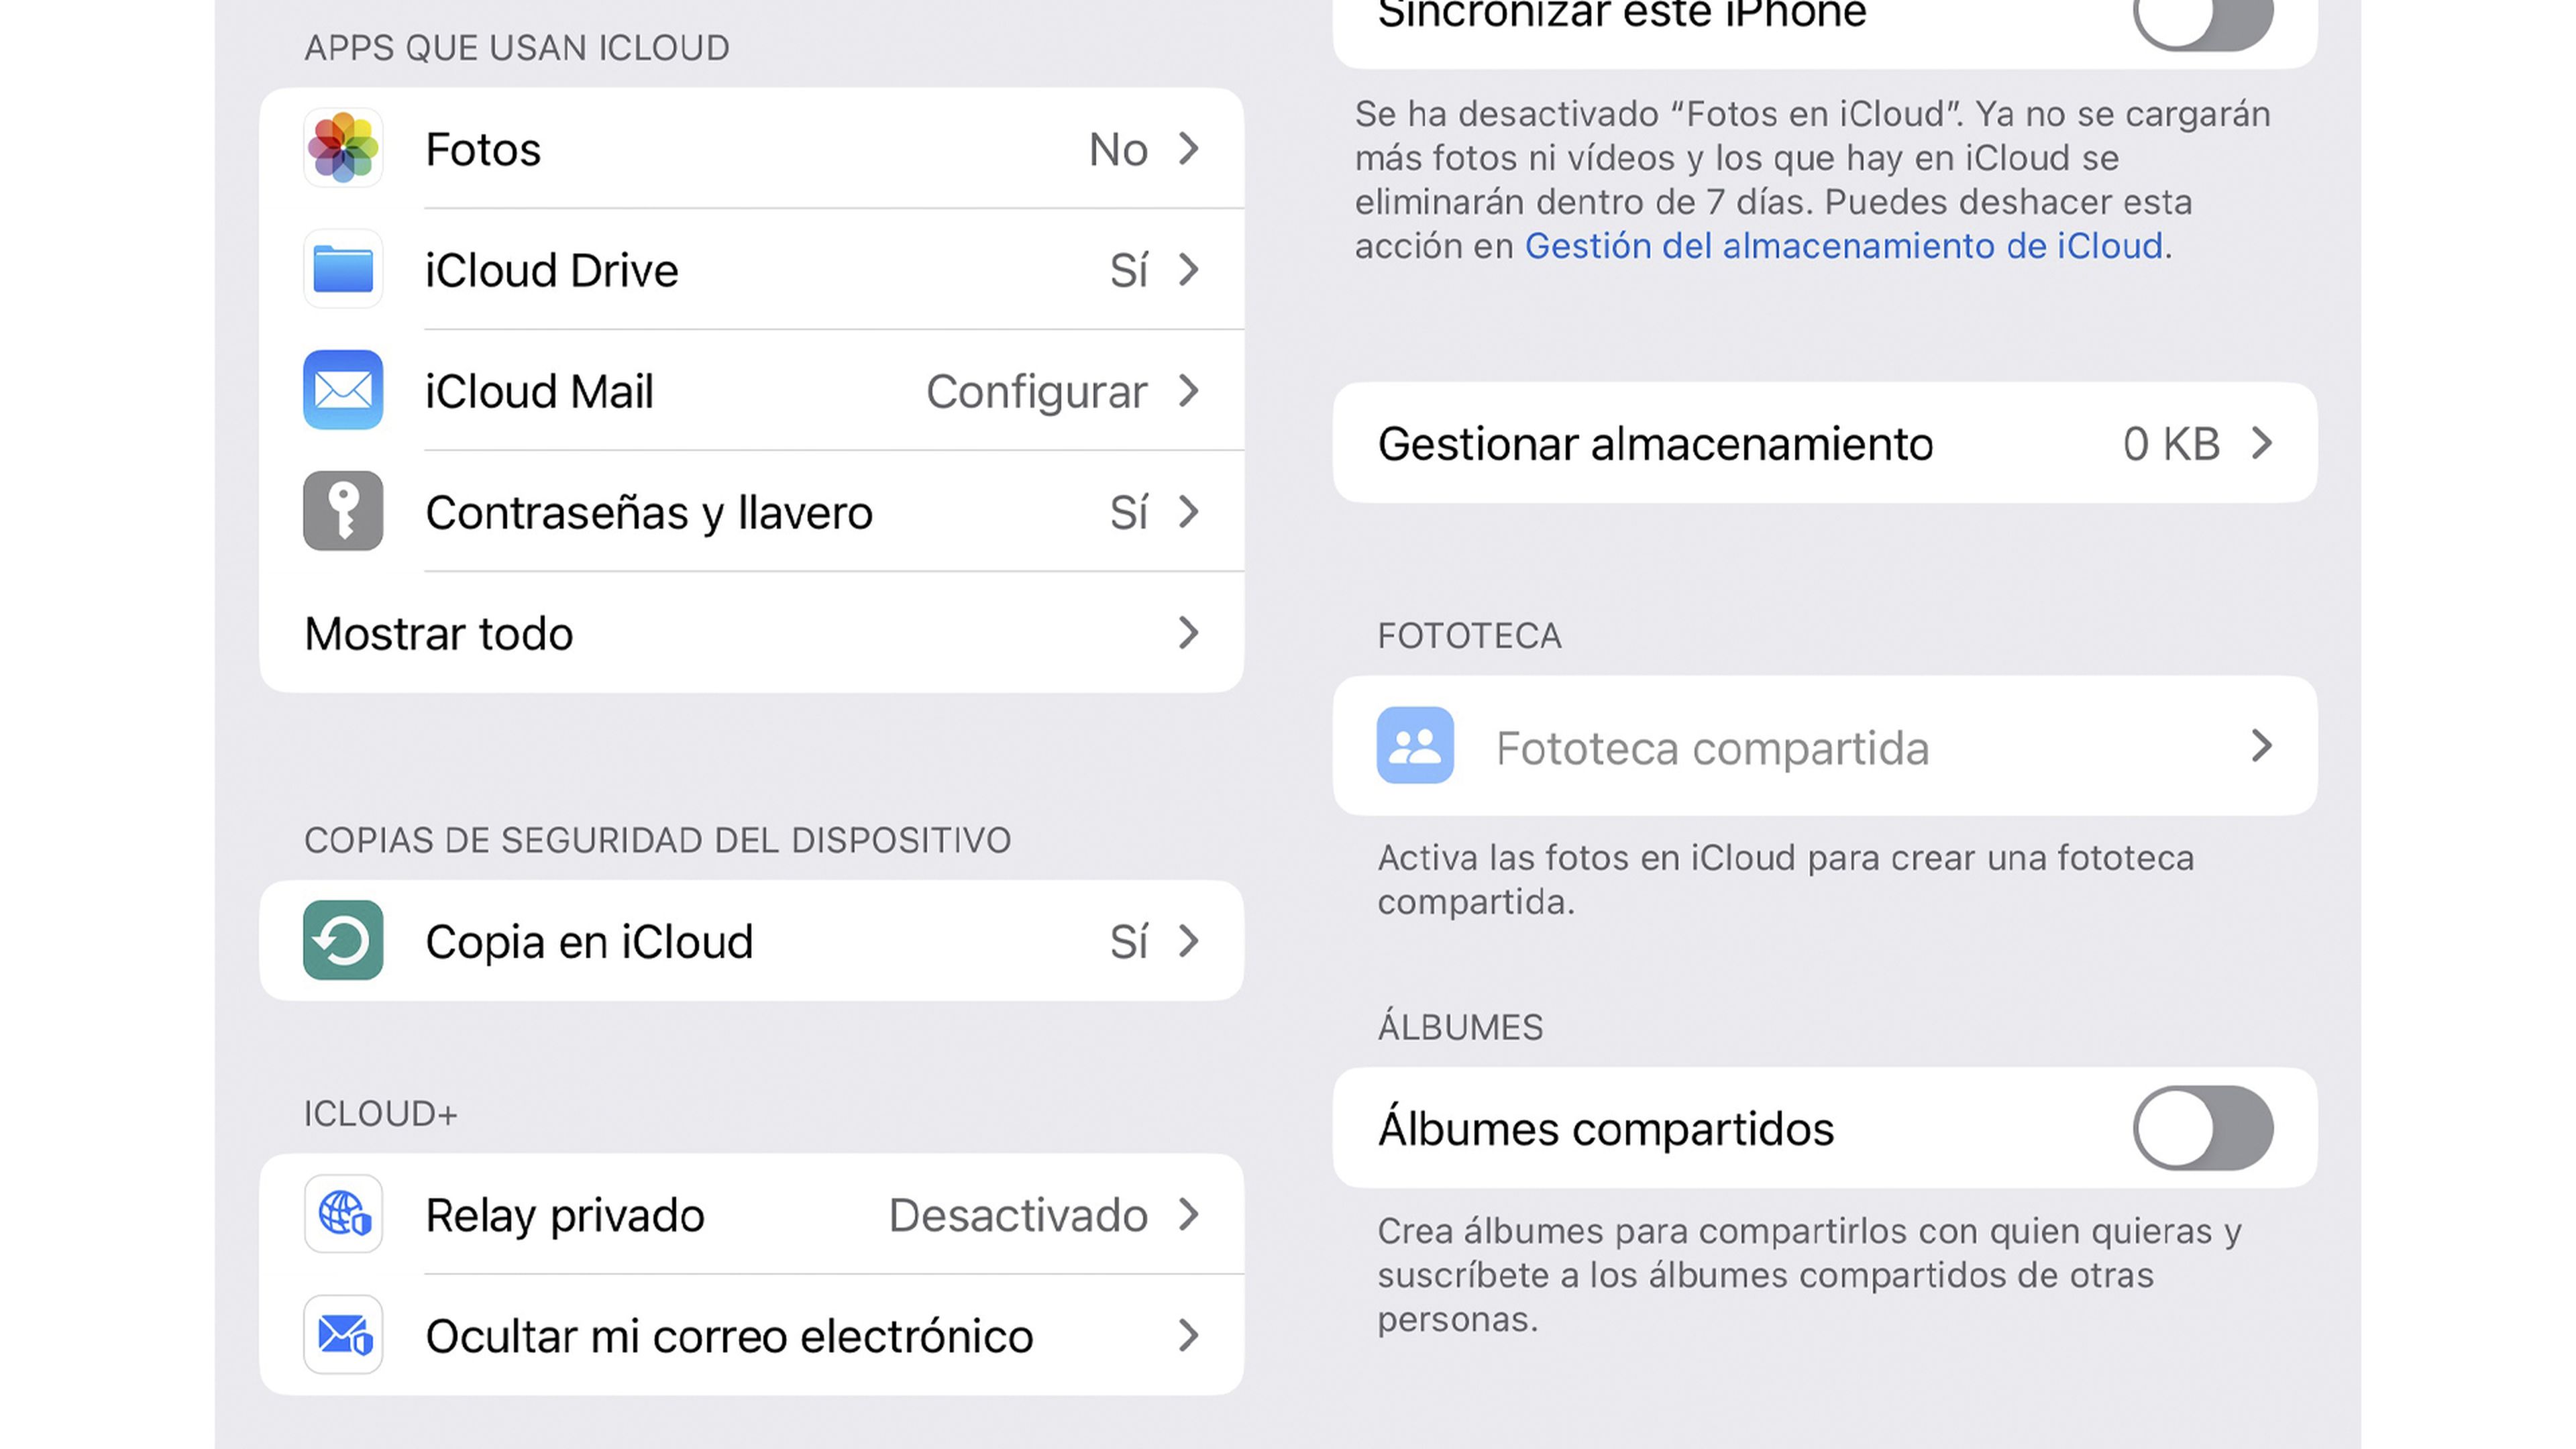Turn on the Álbumes compartidos toggle
This screenshot has height=1449, width=2576.
tap(2203, 1128)
